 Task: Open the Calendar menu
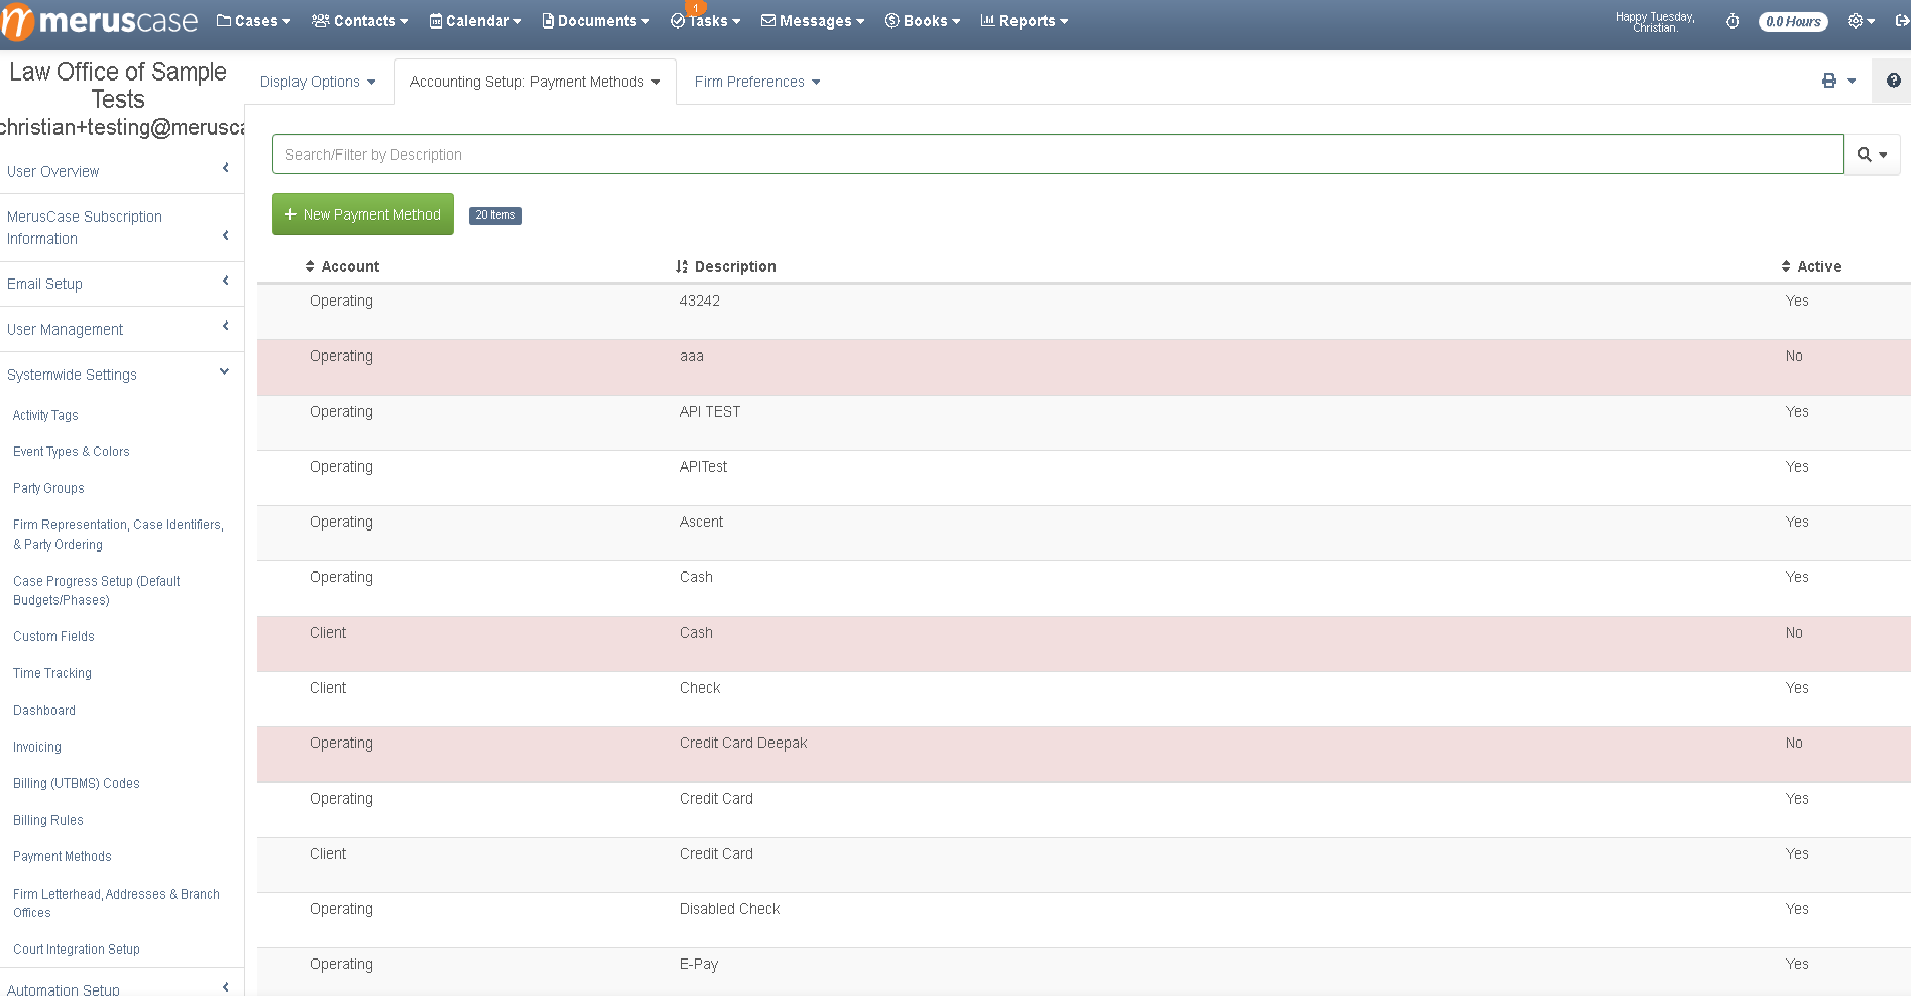(x=475, y=21)
